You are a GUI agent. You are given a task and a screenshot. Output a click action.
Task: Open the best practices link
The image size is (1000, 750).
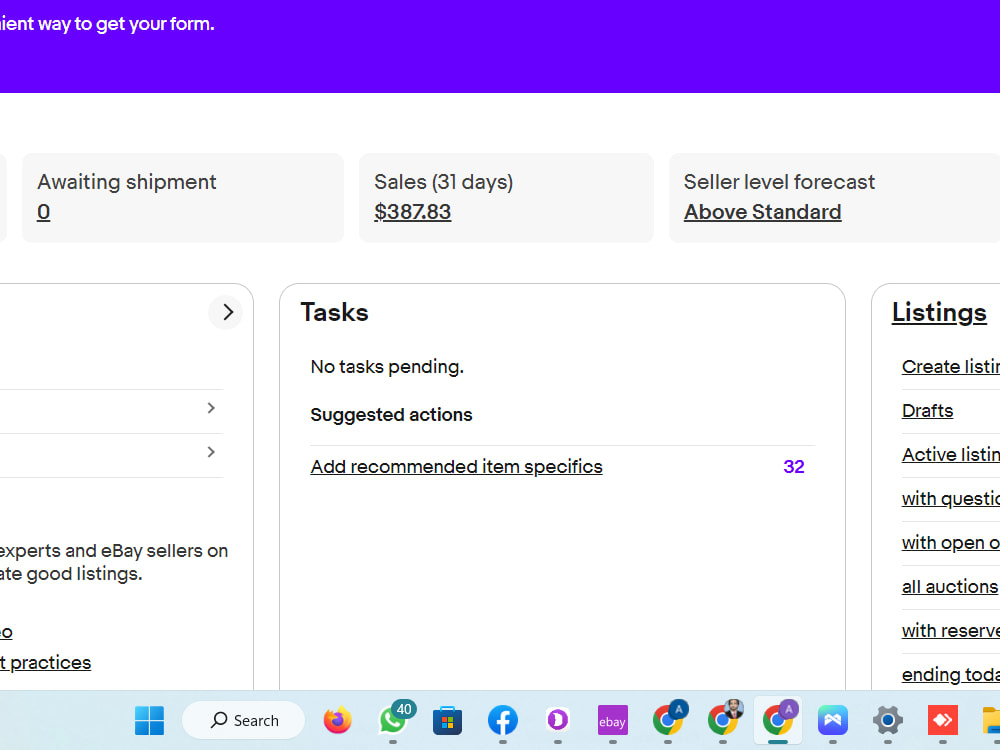[x=45, y=663]
